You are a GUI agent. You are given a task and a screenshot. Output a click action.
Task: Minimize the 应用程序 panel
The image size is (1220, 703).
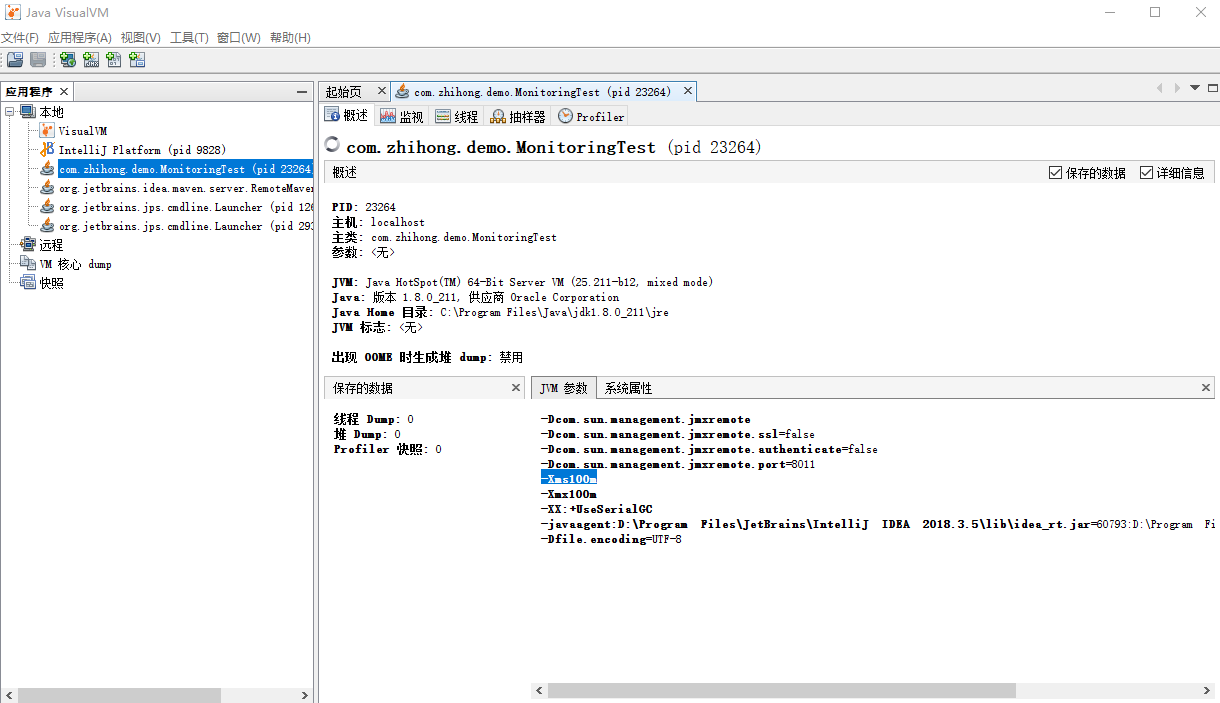(x=302, y=91)
